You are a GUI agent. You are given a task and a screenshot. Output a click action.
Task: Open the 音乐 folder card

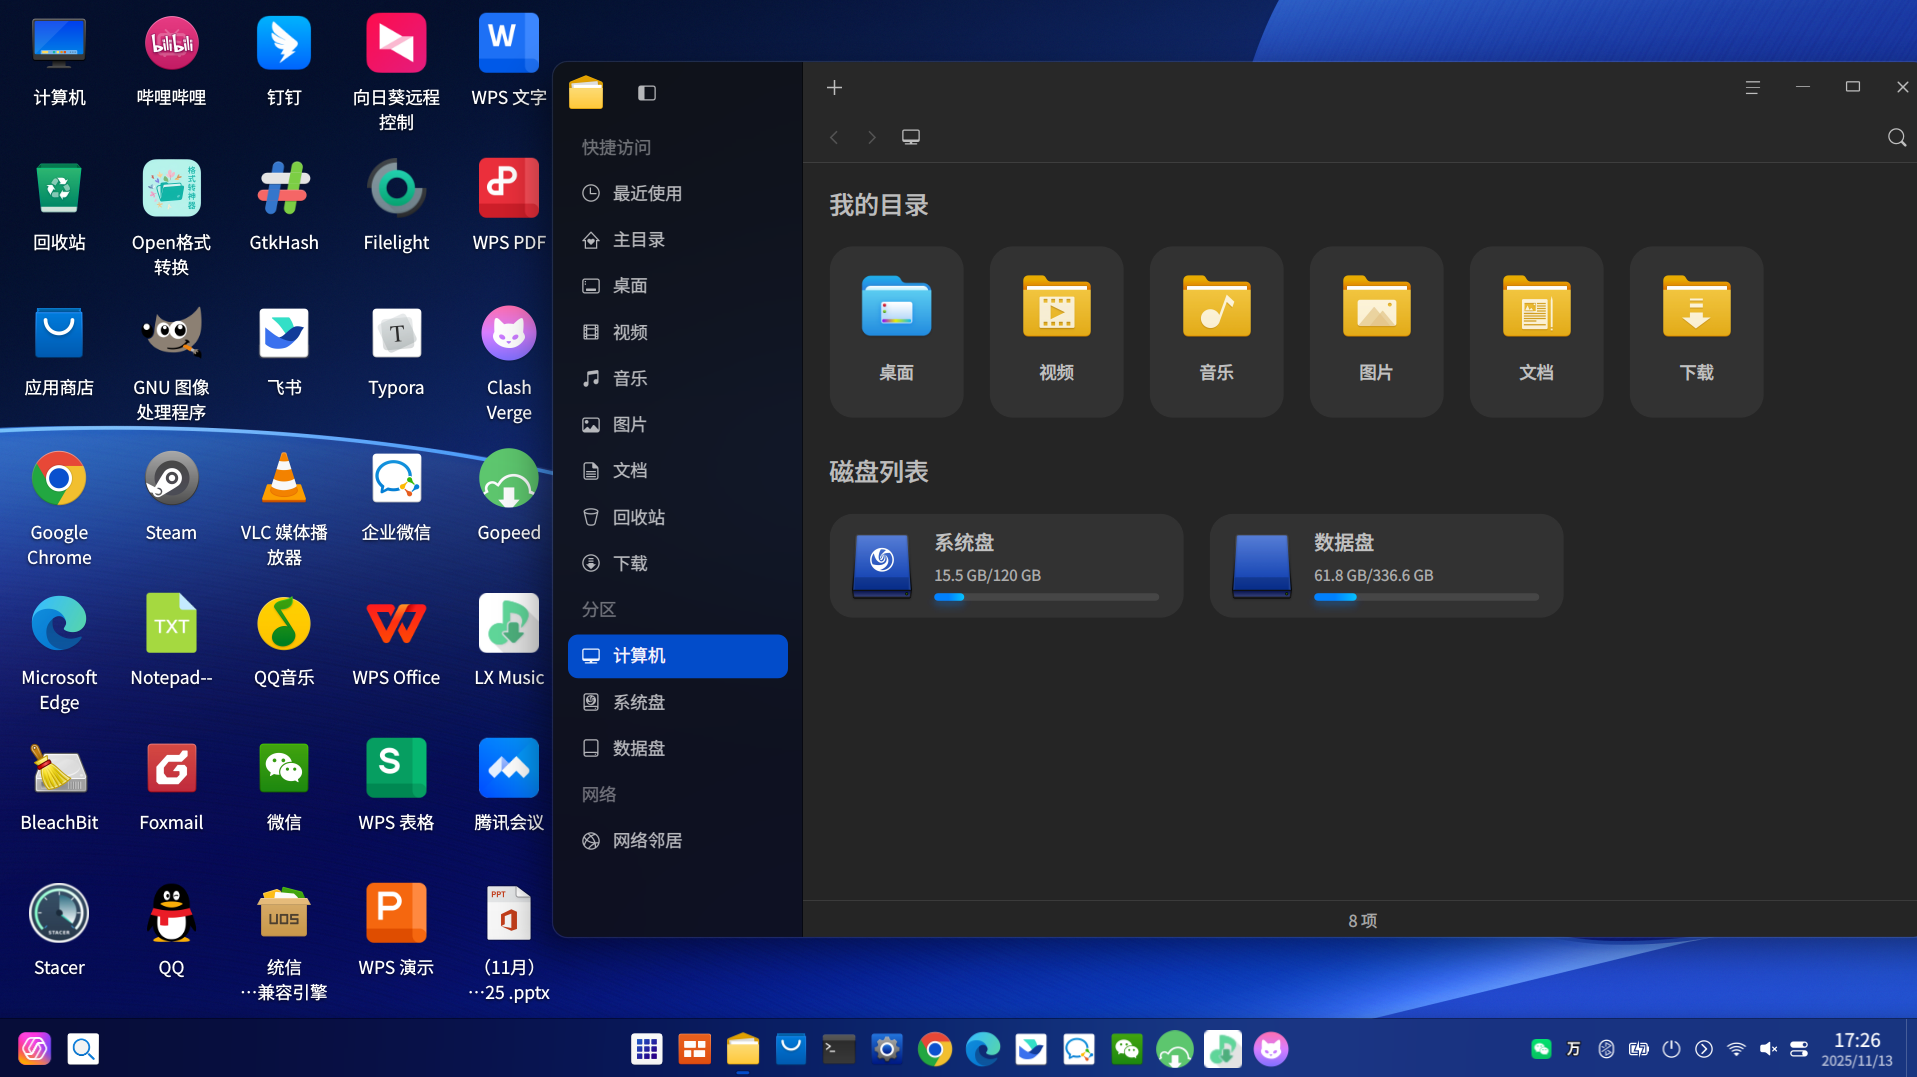1217,332
